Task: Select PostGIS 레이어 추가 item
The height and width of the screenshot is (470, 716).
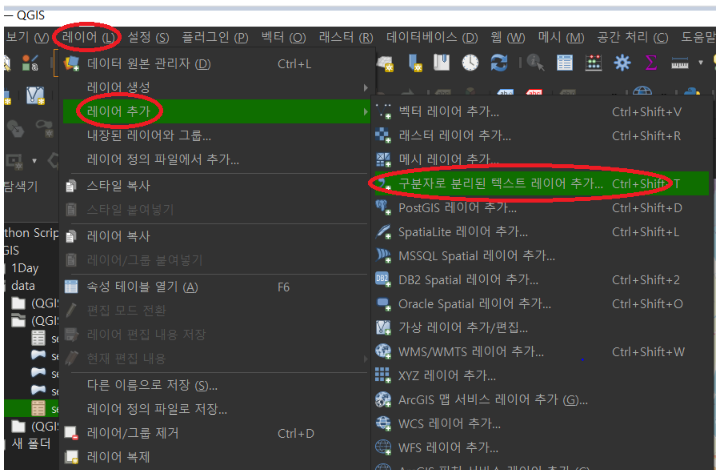Action: coord(542,208)
